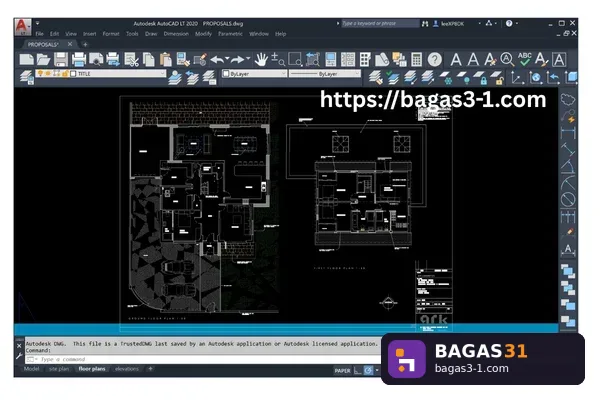Click the Multiline Text A icon
The height and width of the screenshot is (400, 600).
point(456,59)
